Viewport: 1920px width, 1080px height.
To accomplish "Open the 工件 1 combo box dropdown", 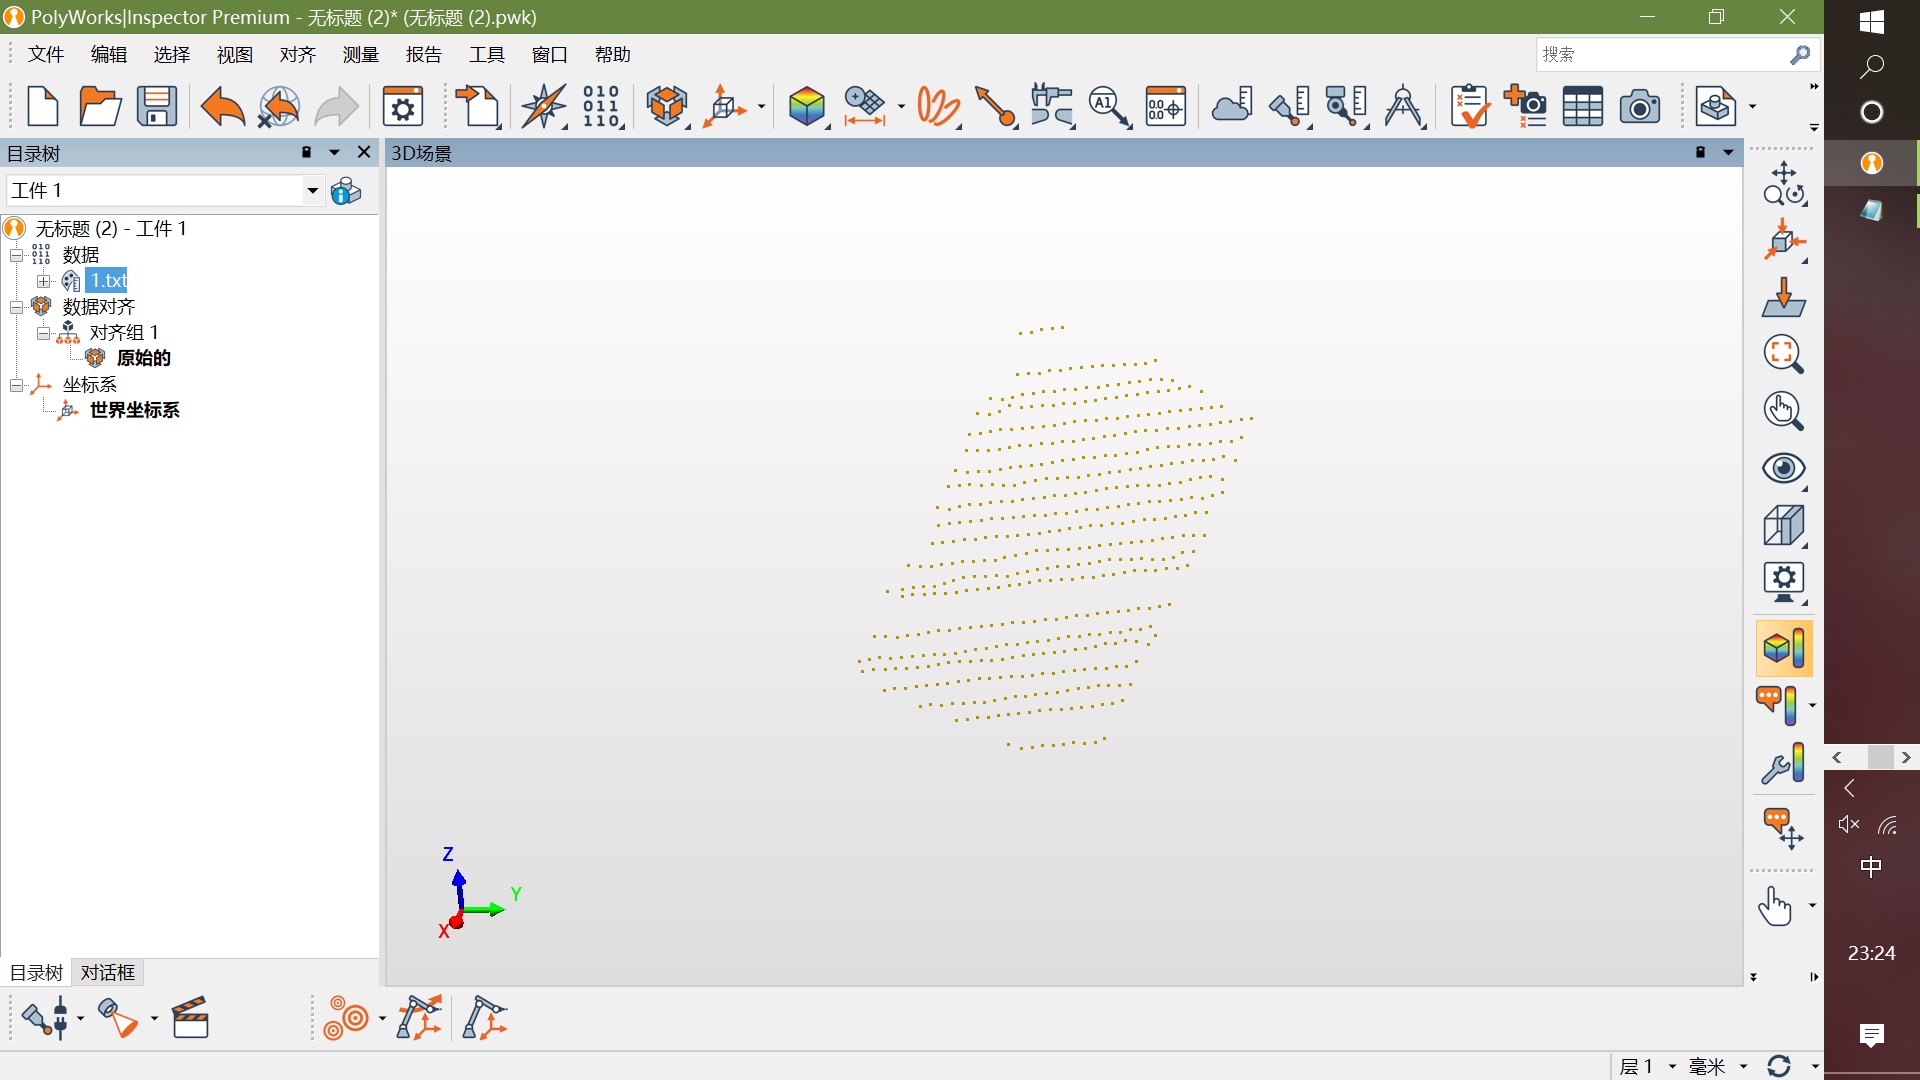I will pos(312,190).
